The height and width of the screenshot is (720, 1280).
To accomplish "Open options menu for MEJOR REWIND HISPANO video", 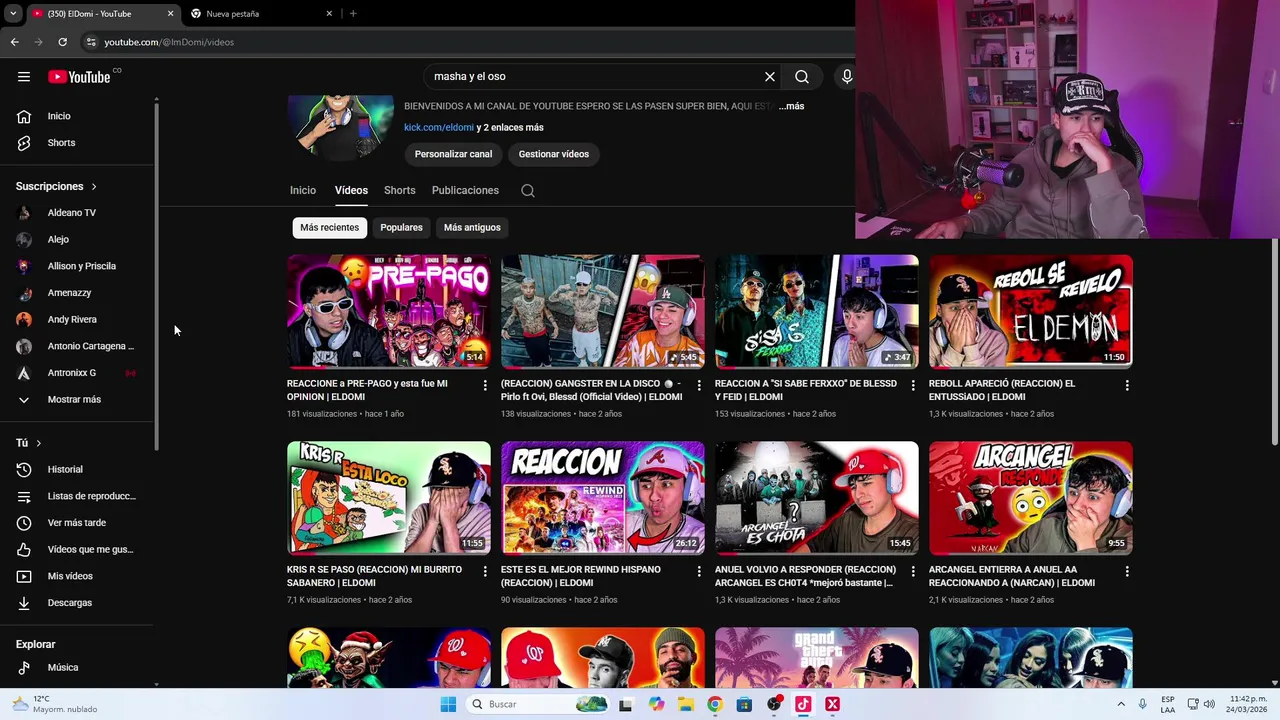I will (699, 571).
